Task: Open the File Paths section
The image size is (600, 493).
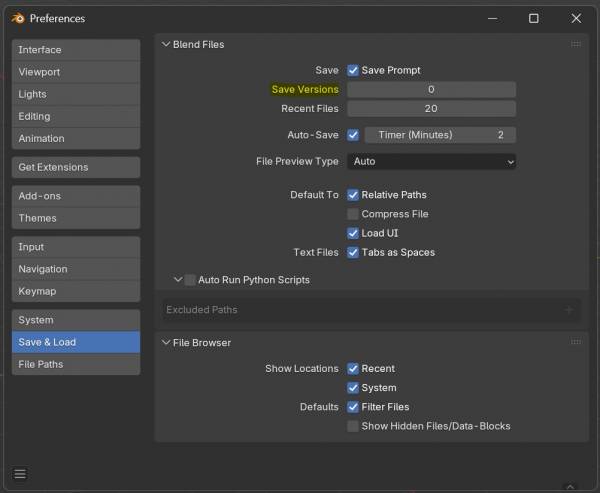Action: coord(76,364)
